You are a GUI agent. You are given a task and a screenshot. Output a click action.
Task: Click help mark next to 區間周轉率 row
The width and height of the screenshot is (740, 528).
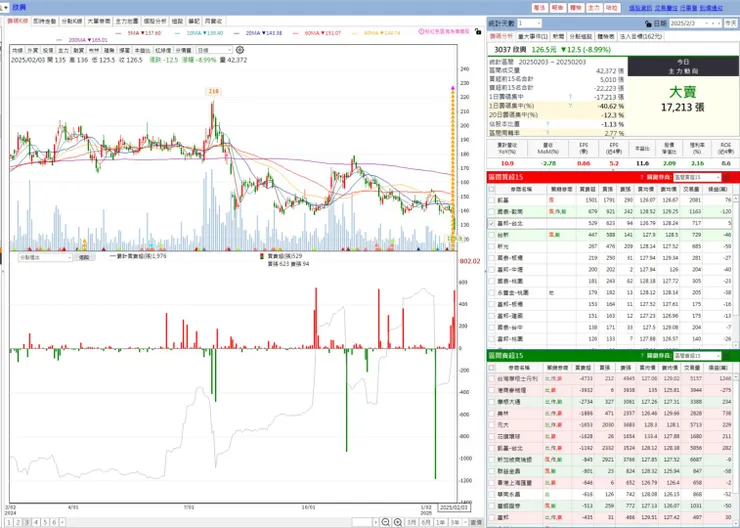click(x=547, y=133)
